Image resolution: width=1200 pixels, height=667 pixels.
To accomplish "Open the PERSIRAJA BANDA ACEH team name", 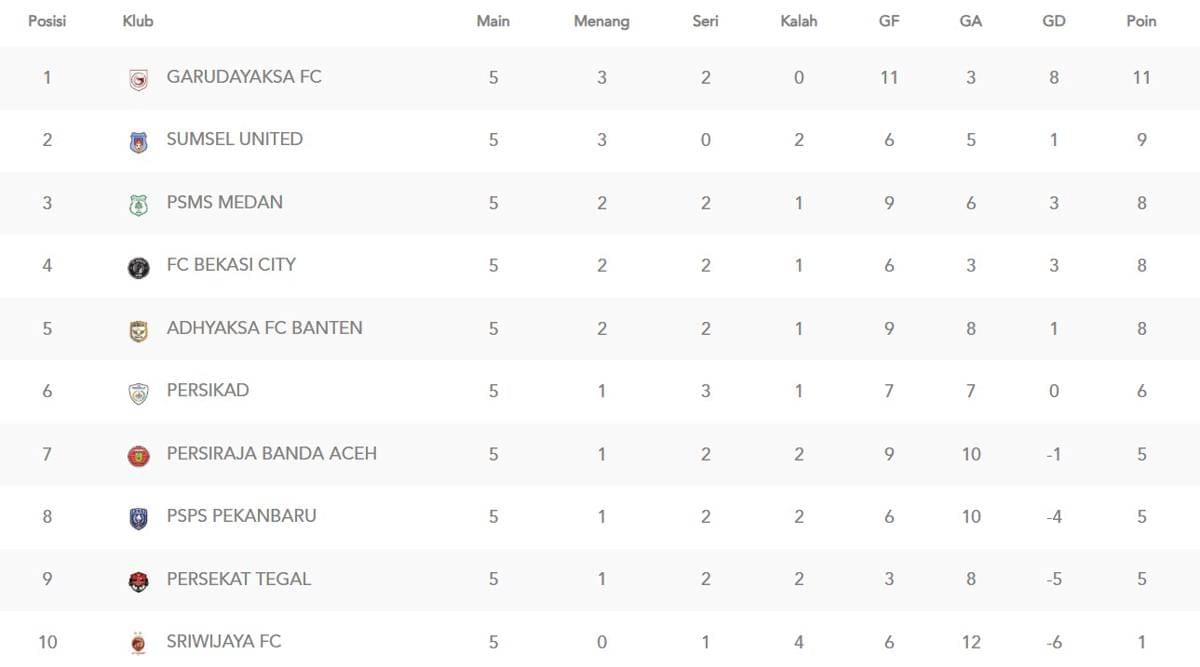I will coord(272,453).
